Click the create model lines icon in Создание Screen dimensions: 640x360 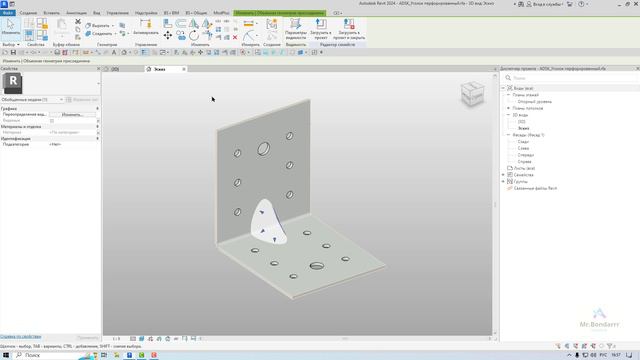coord(271,24)
